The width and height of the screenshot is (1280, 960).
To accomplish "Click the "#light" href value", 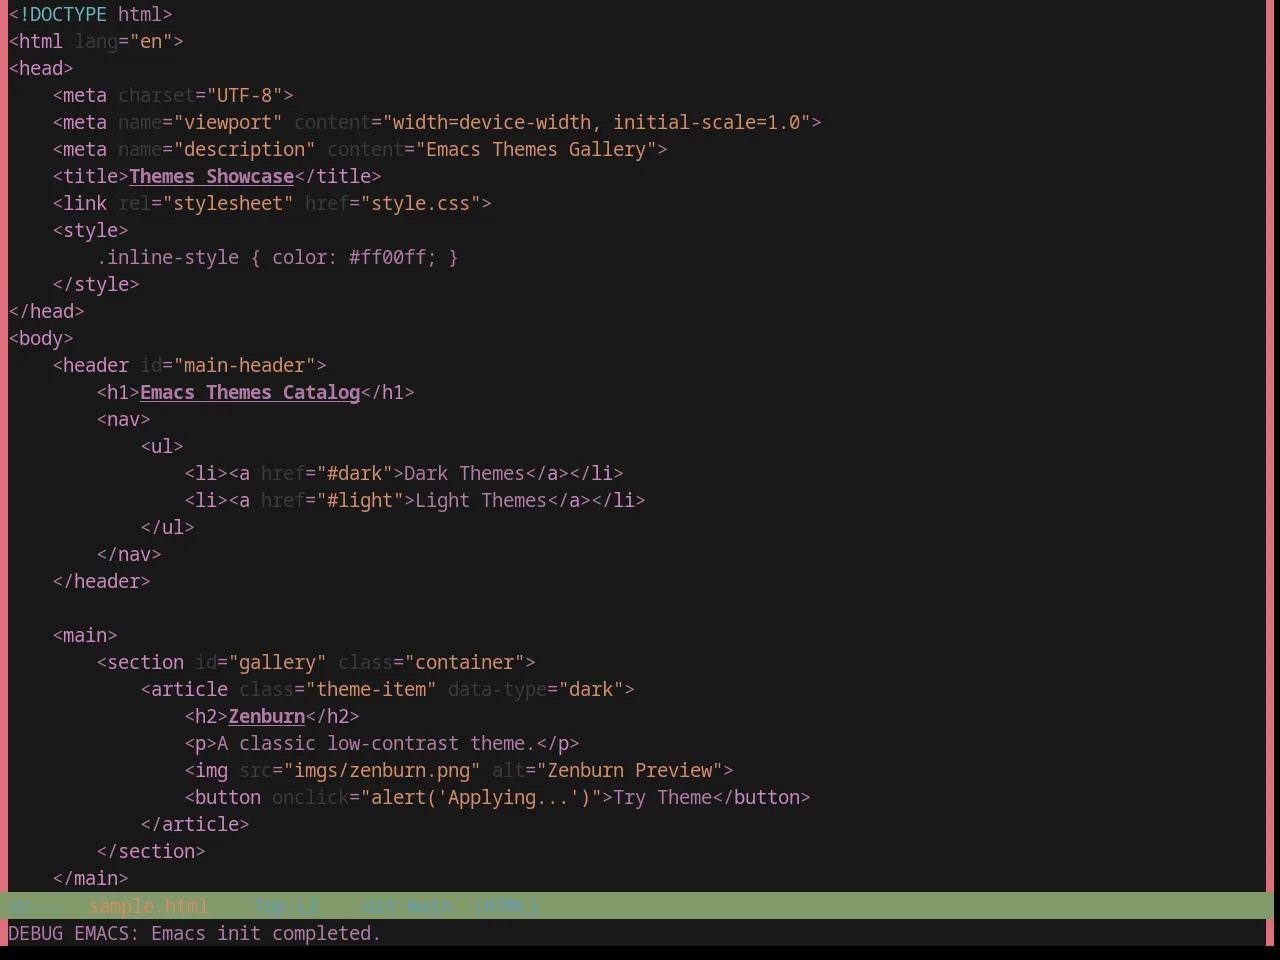I will coord(360,500).
